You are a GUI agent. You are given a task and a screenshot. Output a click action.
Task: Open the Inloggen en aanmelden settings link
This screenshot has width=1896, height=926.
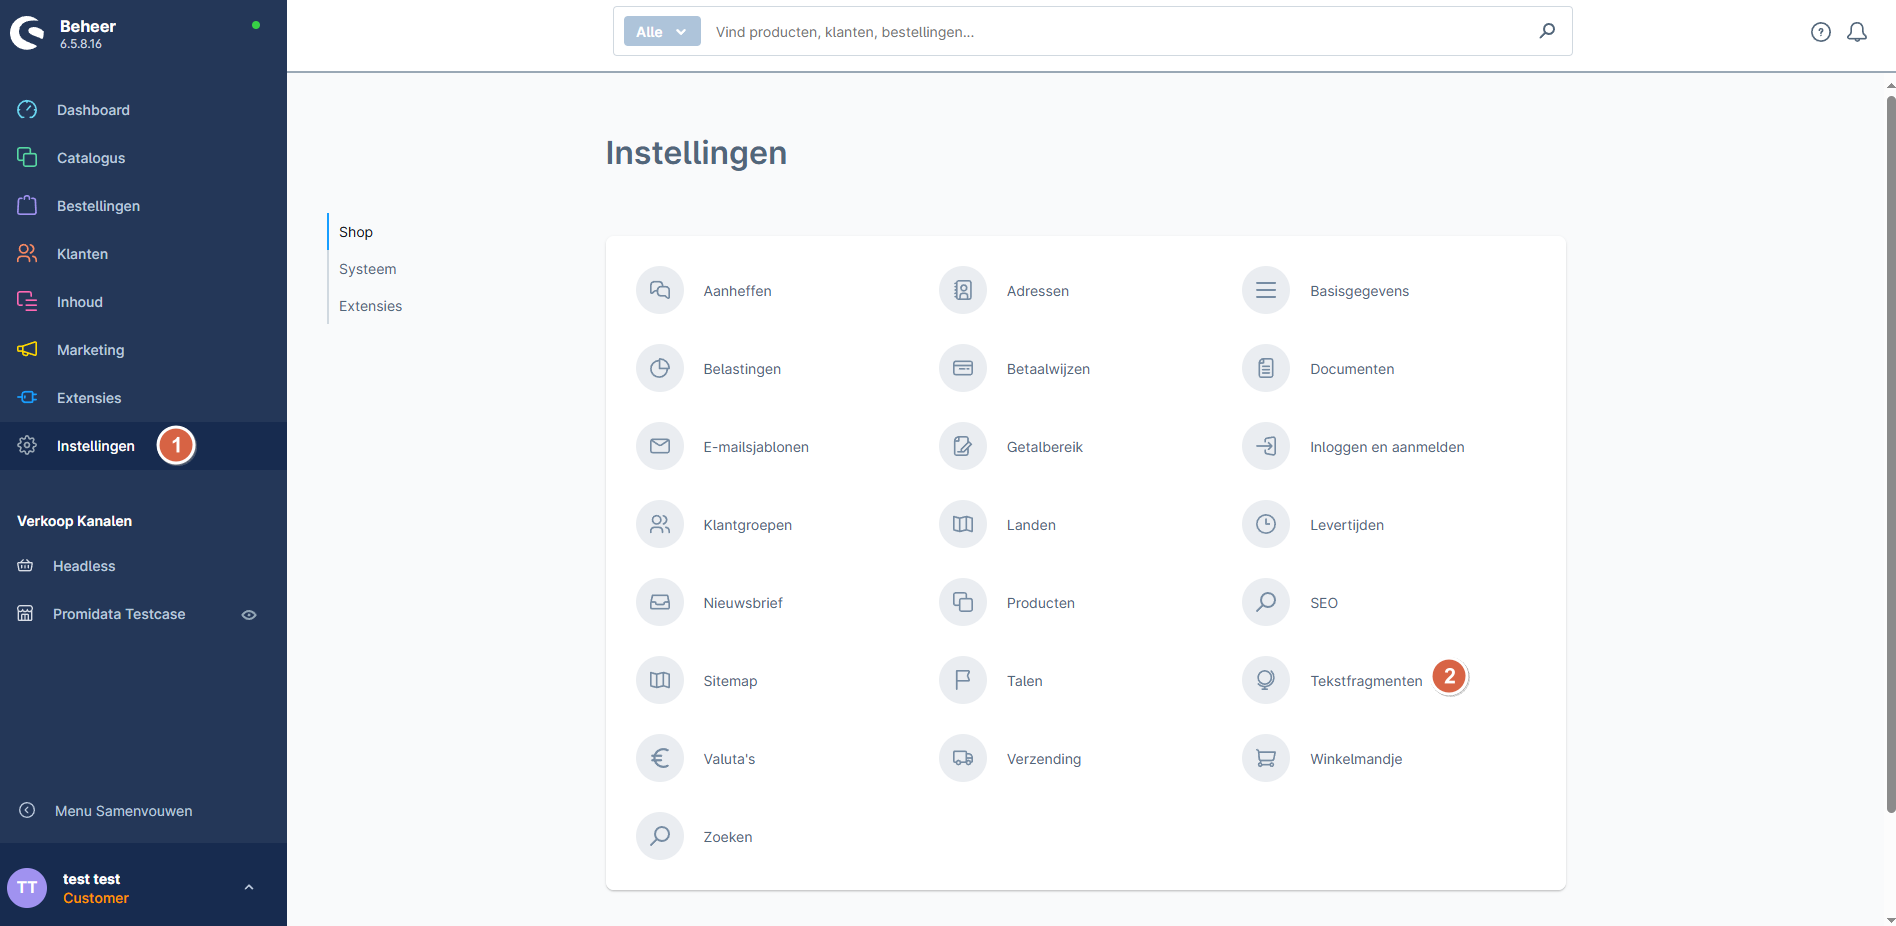click(1386, 447)
